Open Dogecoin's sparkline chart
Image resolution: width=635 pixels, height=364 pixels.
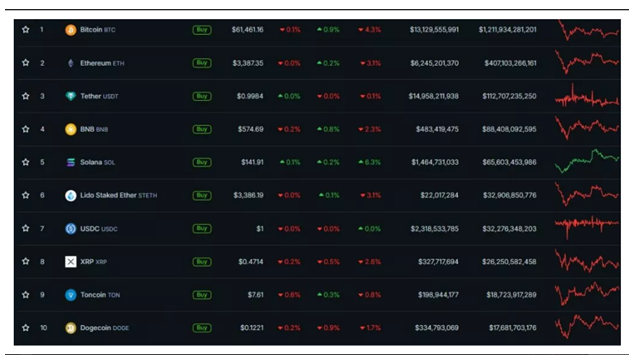[587, 326]
